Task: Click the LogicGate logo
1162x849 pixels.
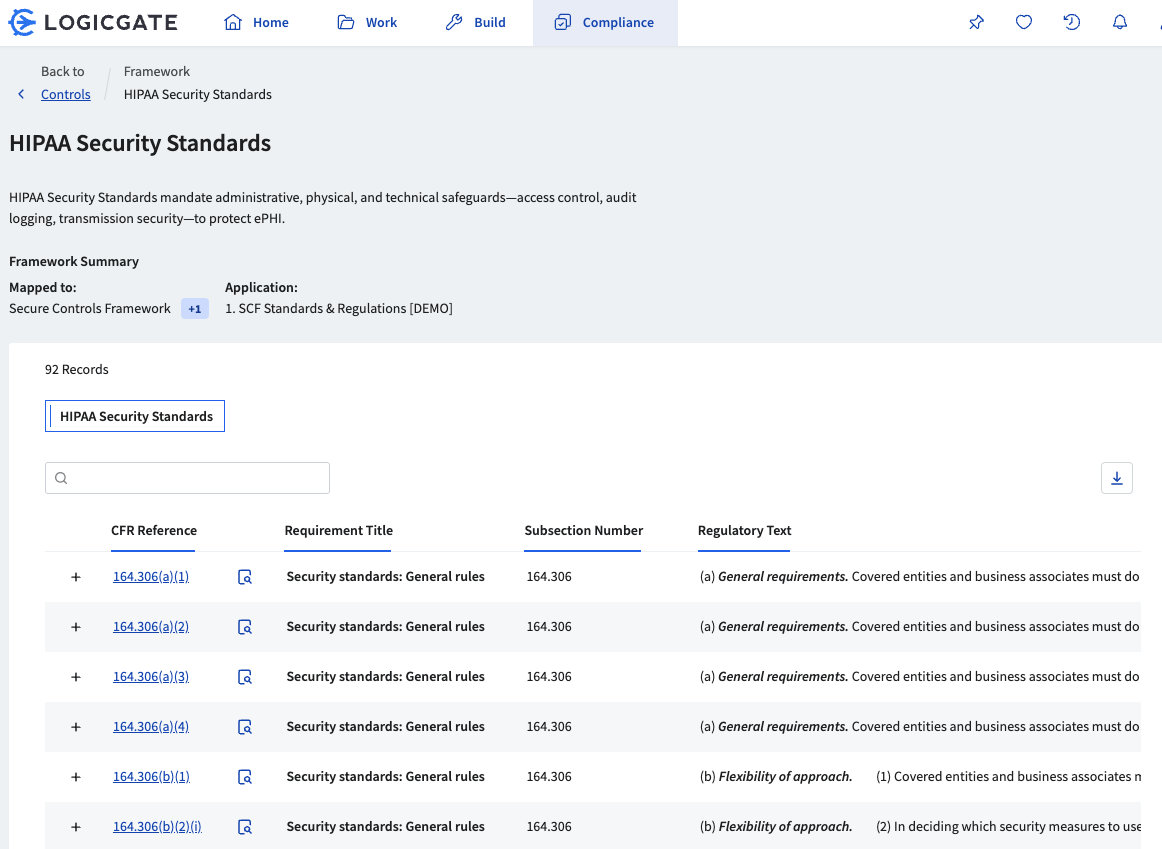Action: [x=93, y=22]
